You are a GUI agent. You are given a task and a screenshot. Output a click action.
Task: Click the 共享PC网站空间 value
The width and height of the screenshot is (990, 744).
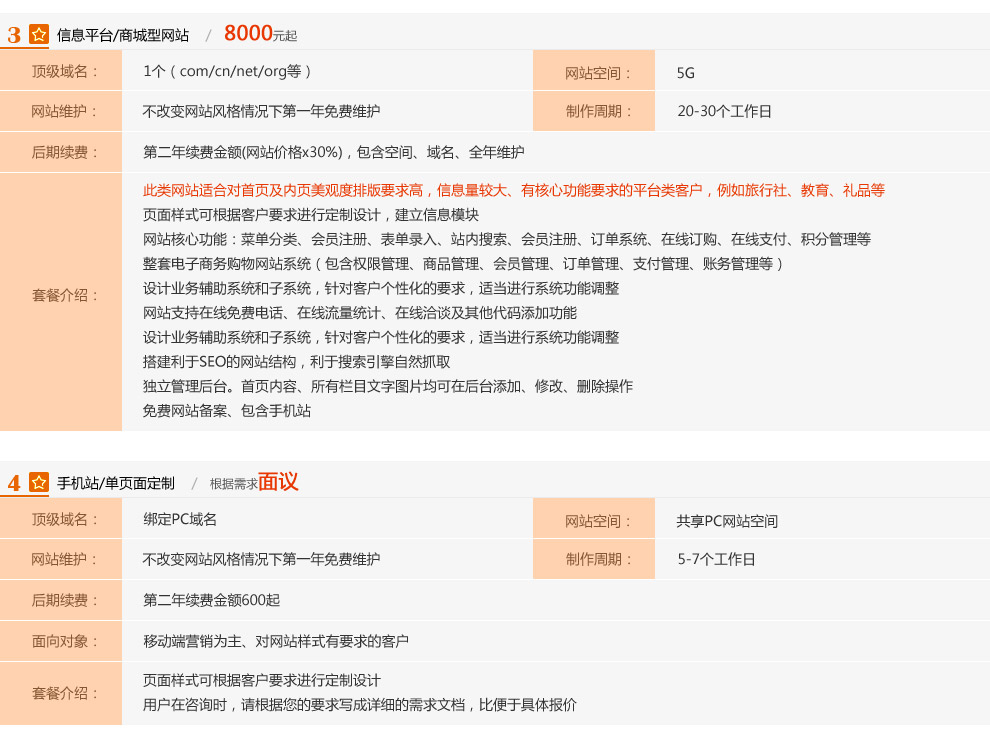727,521
